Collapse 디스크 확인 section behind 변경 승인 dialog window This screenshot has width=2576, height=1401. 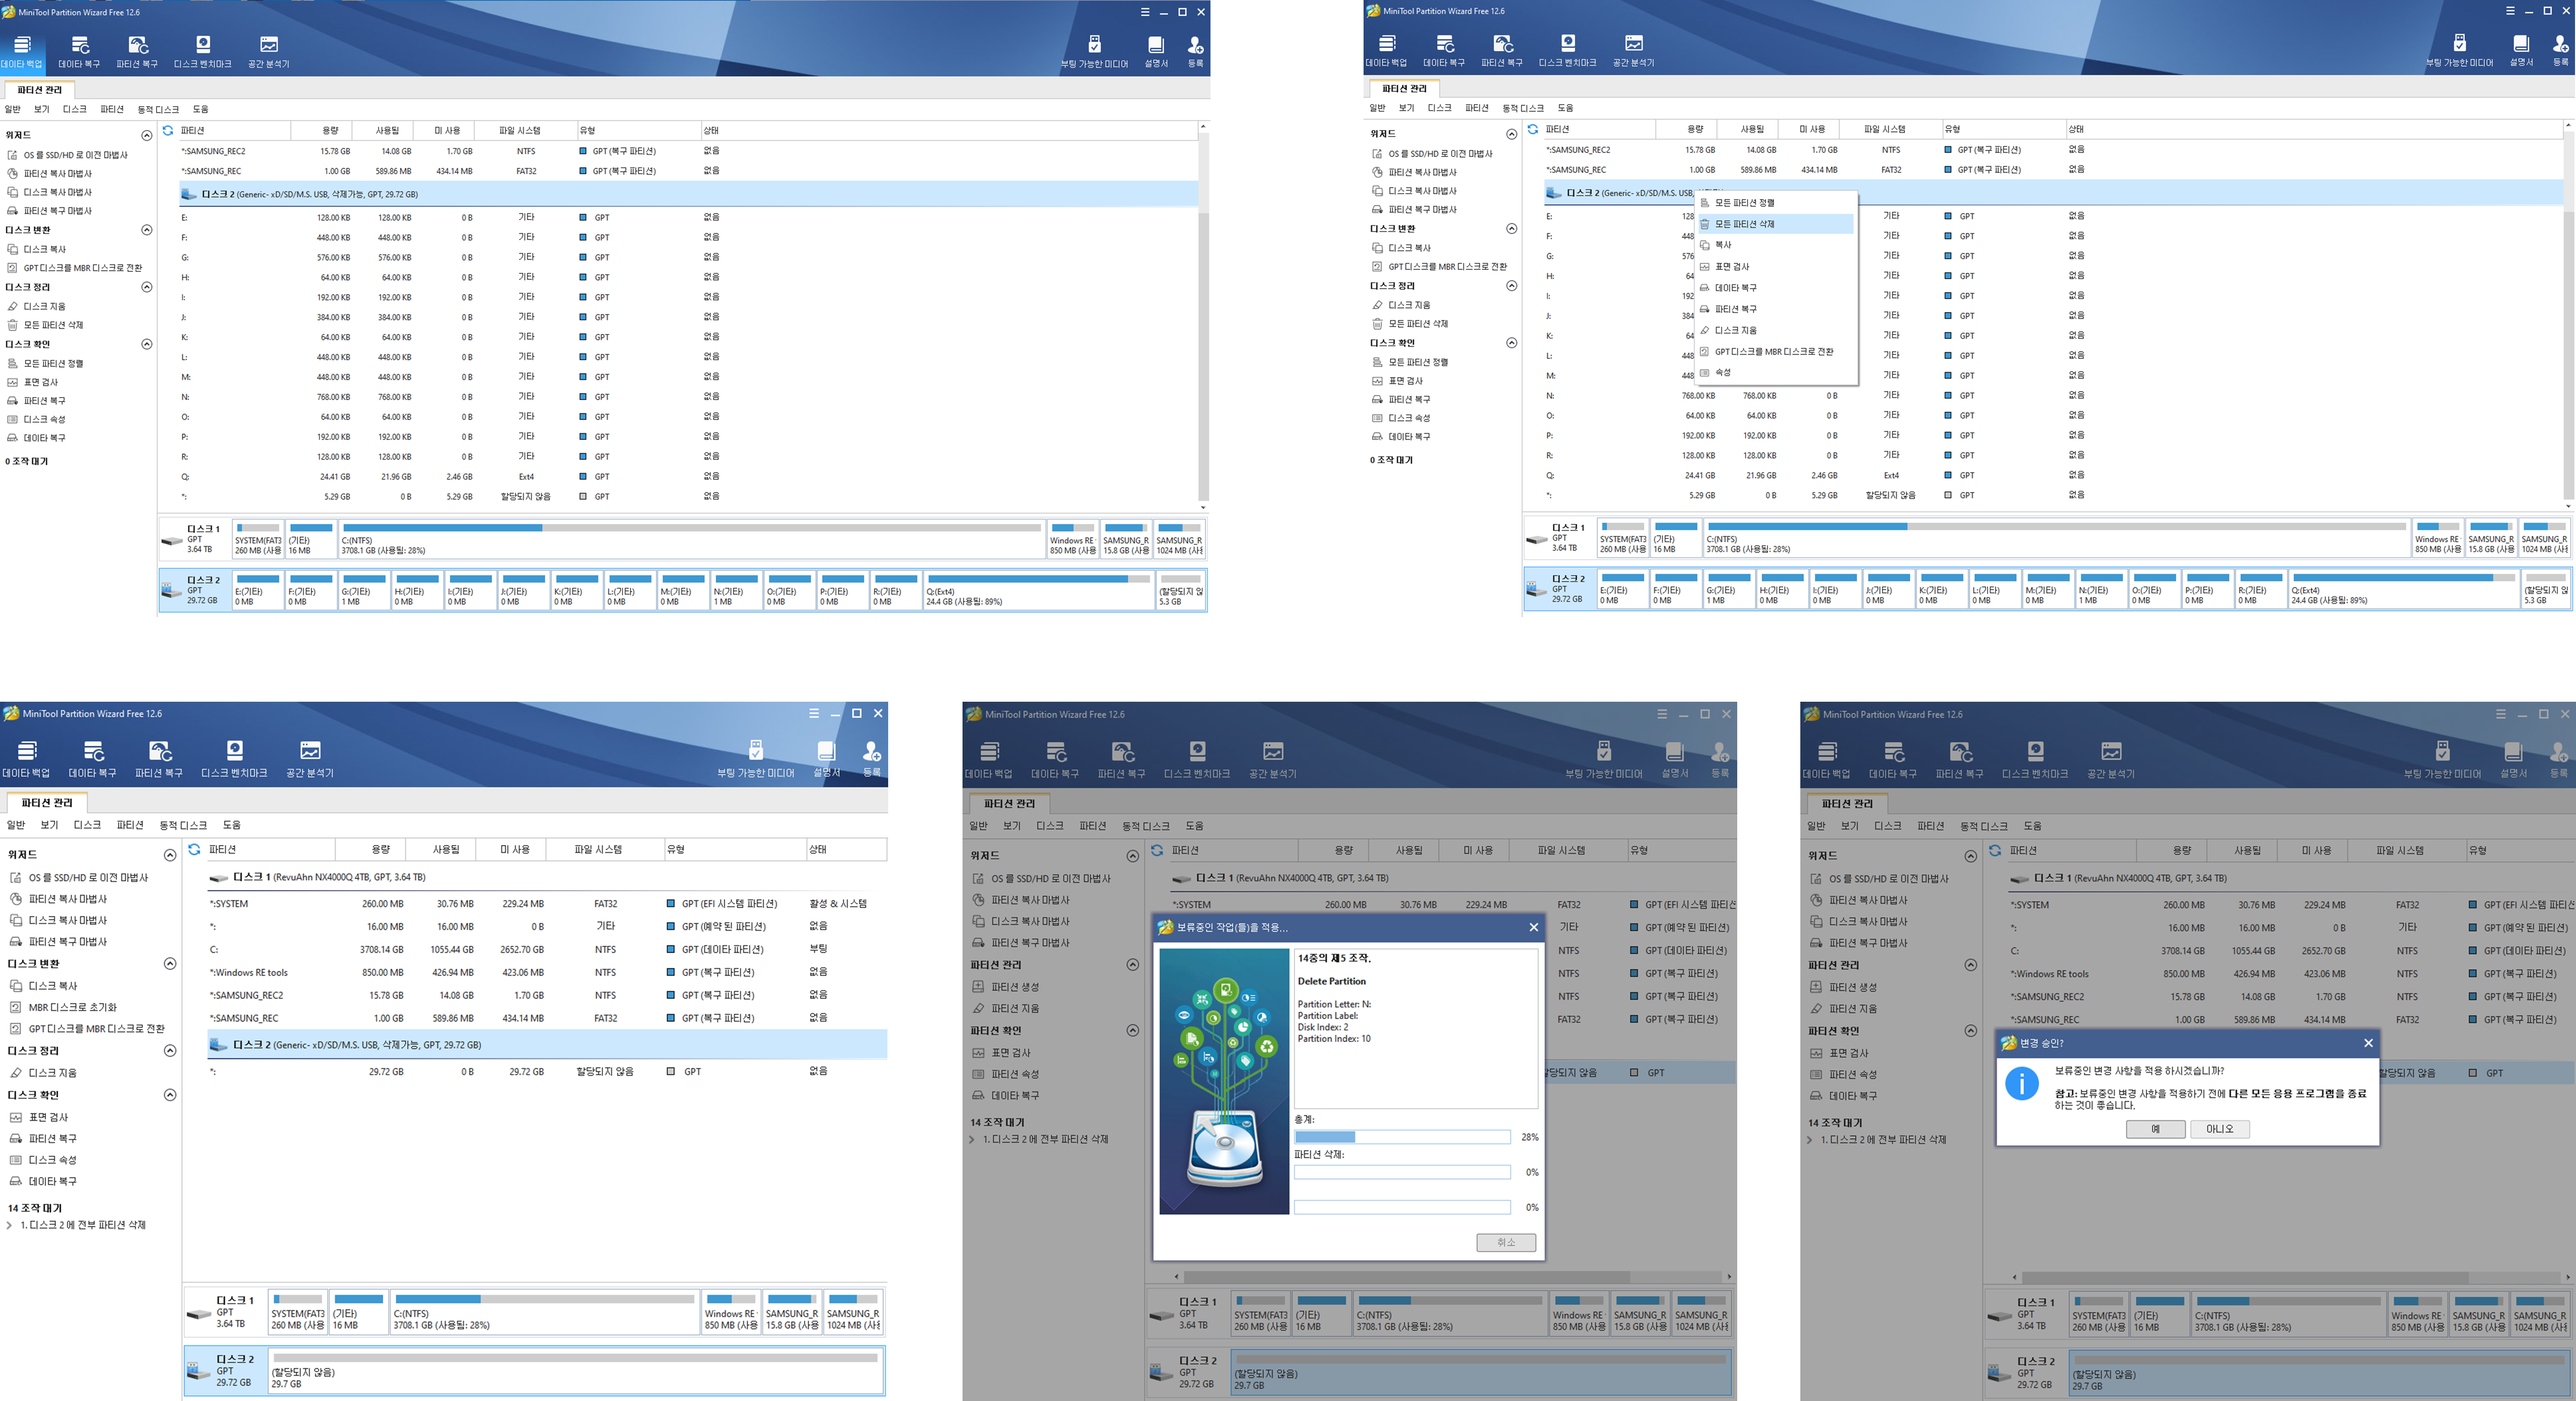tap(1970, 1031)
